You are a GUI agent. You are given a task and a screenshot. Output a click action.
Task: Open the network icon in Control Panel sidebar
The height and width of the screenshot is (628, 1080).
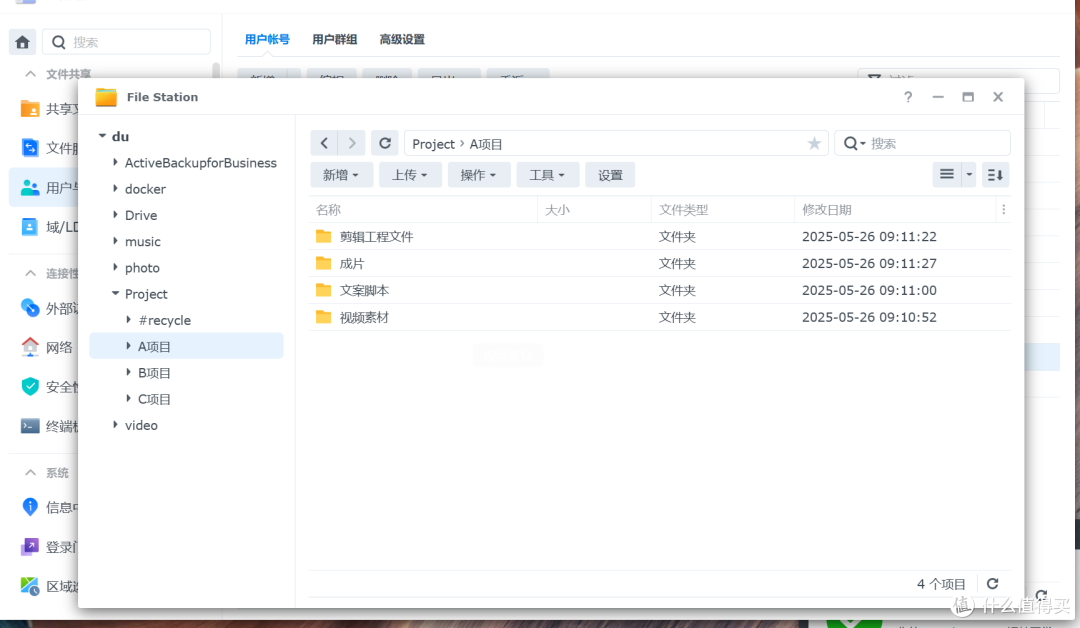pyautogui.click(x=30, y=346)
